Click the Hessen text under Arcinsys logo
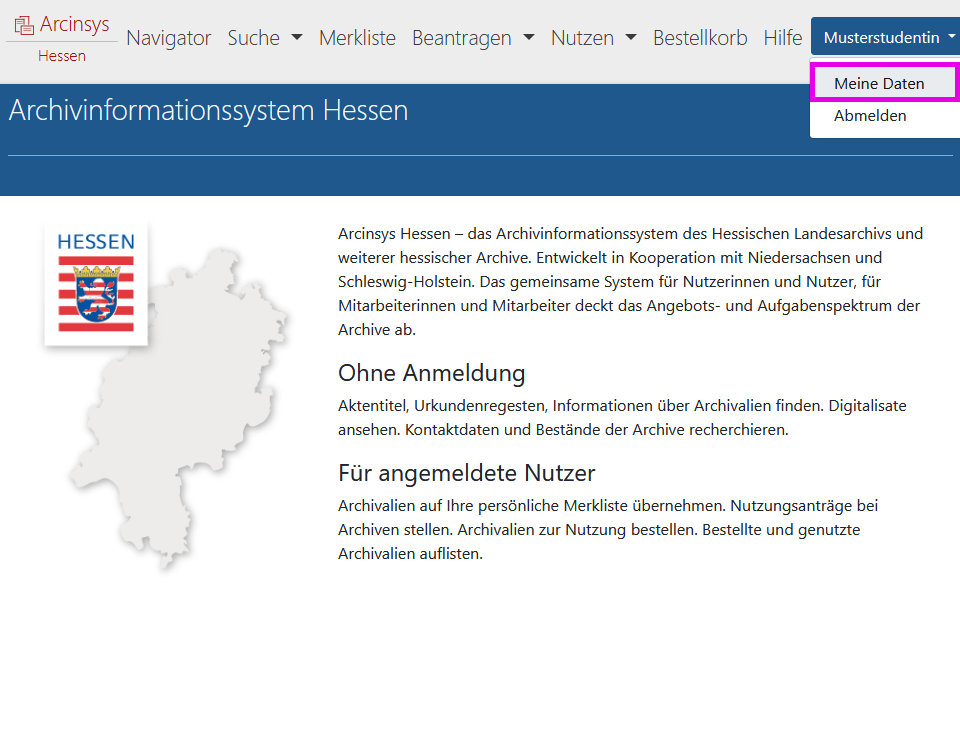 (x=62, y=56)
